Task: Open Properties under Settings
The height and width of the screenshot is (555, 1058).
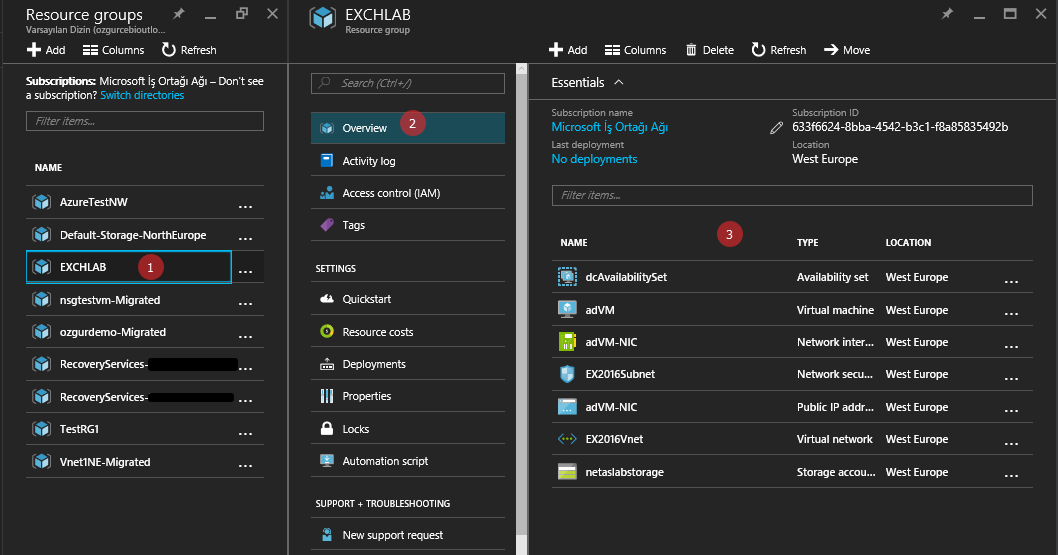Action: coord(408,396)
